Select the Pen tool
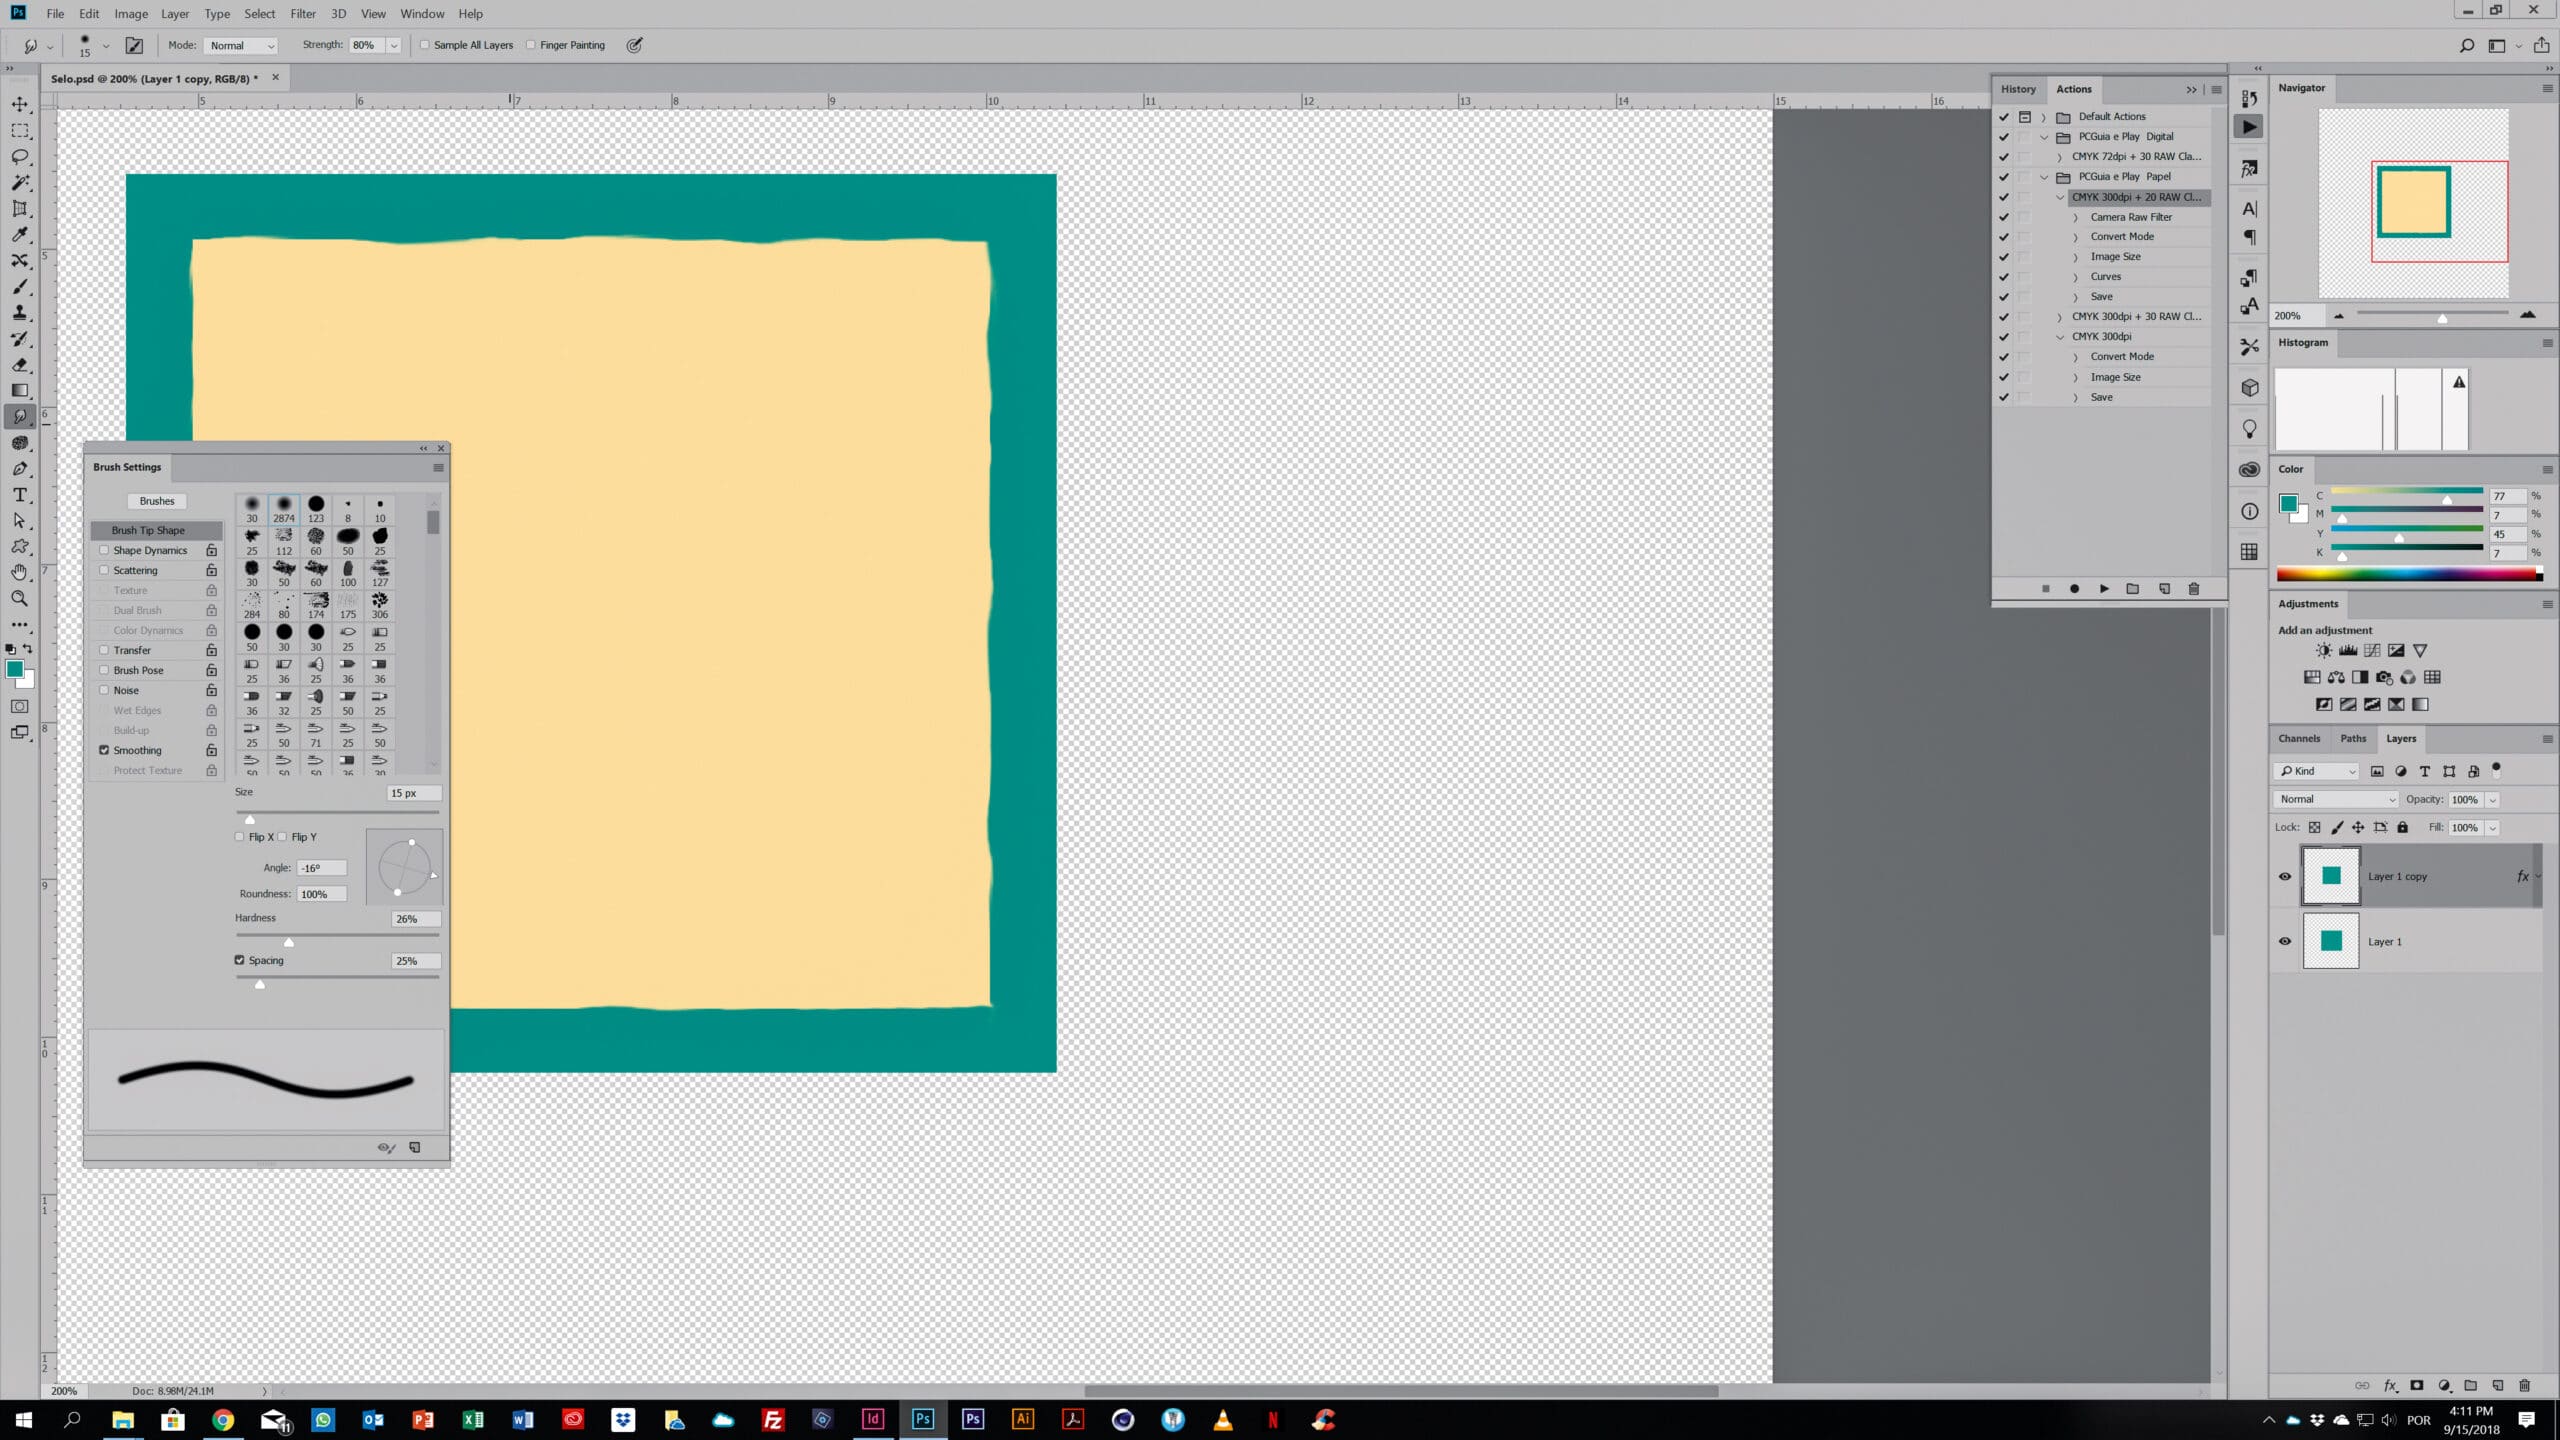This screenshot has width=2560, height=1440. pyautogui.click(x=20, y=469)
